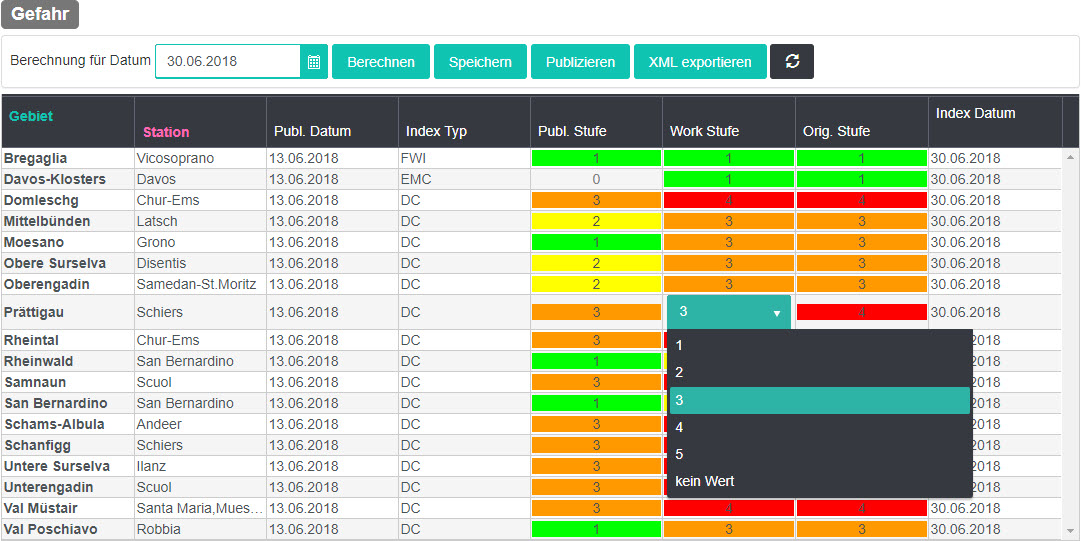Click the truncated Santa Maria,Mues… station cell
The width and height of the screenshot is (1081, 541).
[201, 509]
